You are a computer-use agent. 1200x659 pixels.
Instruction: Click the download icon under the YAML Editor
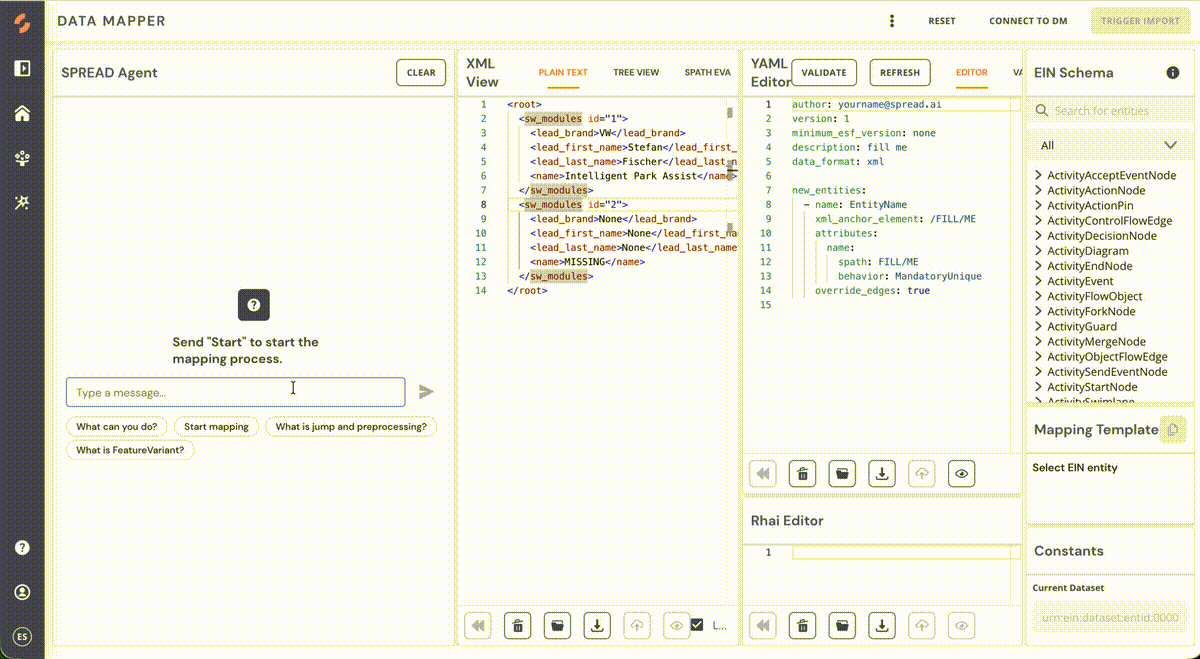(x=882, y=474)
